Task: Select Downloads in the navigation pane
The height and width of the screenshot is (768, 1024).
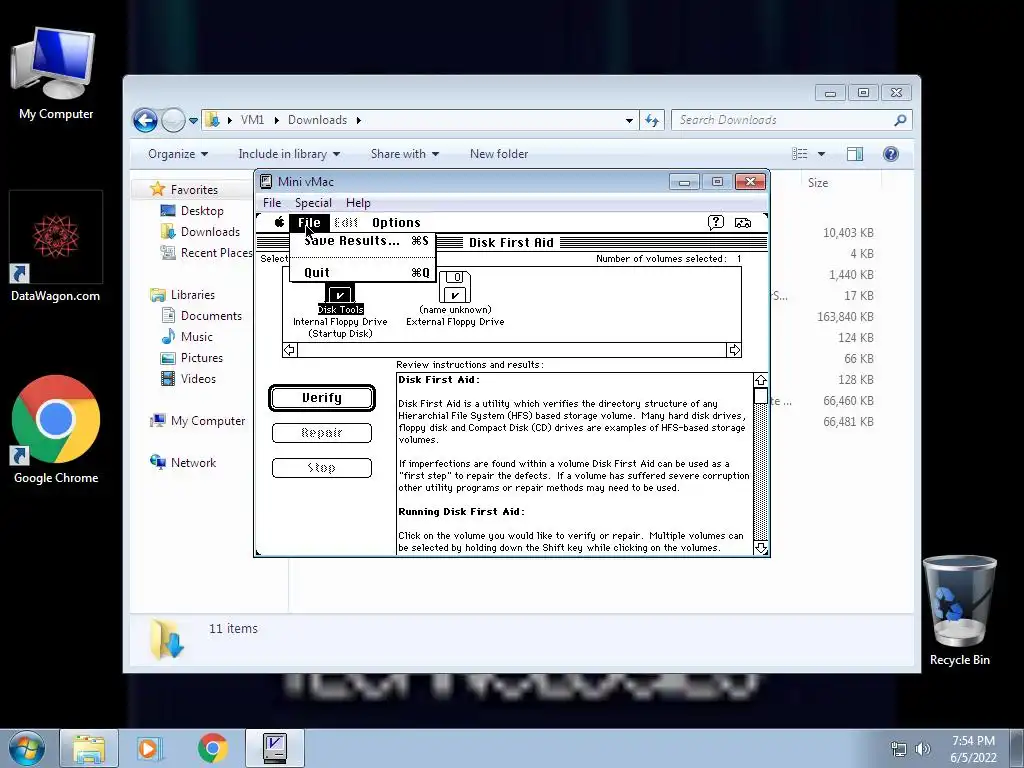Action: click(x=210, y=232)
